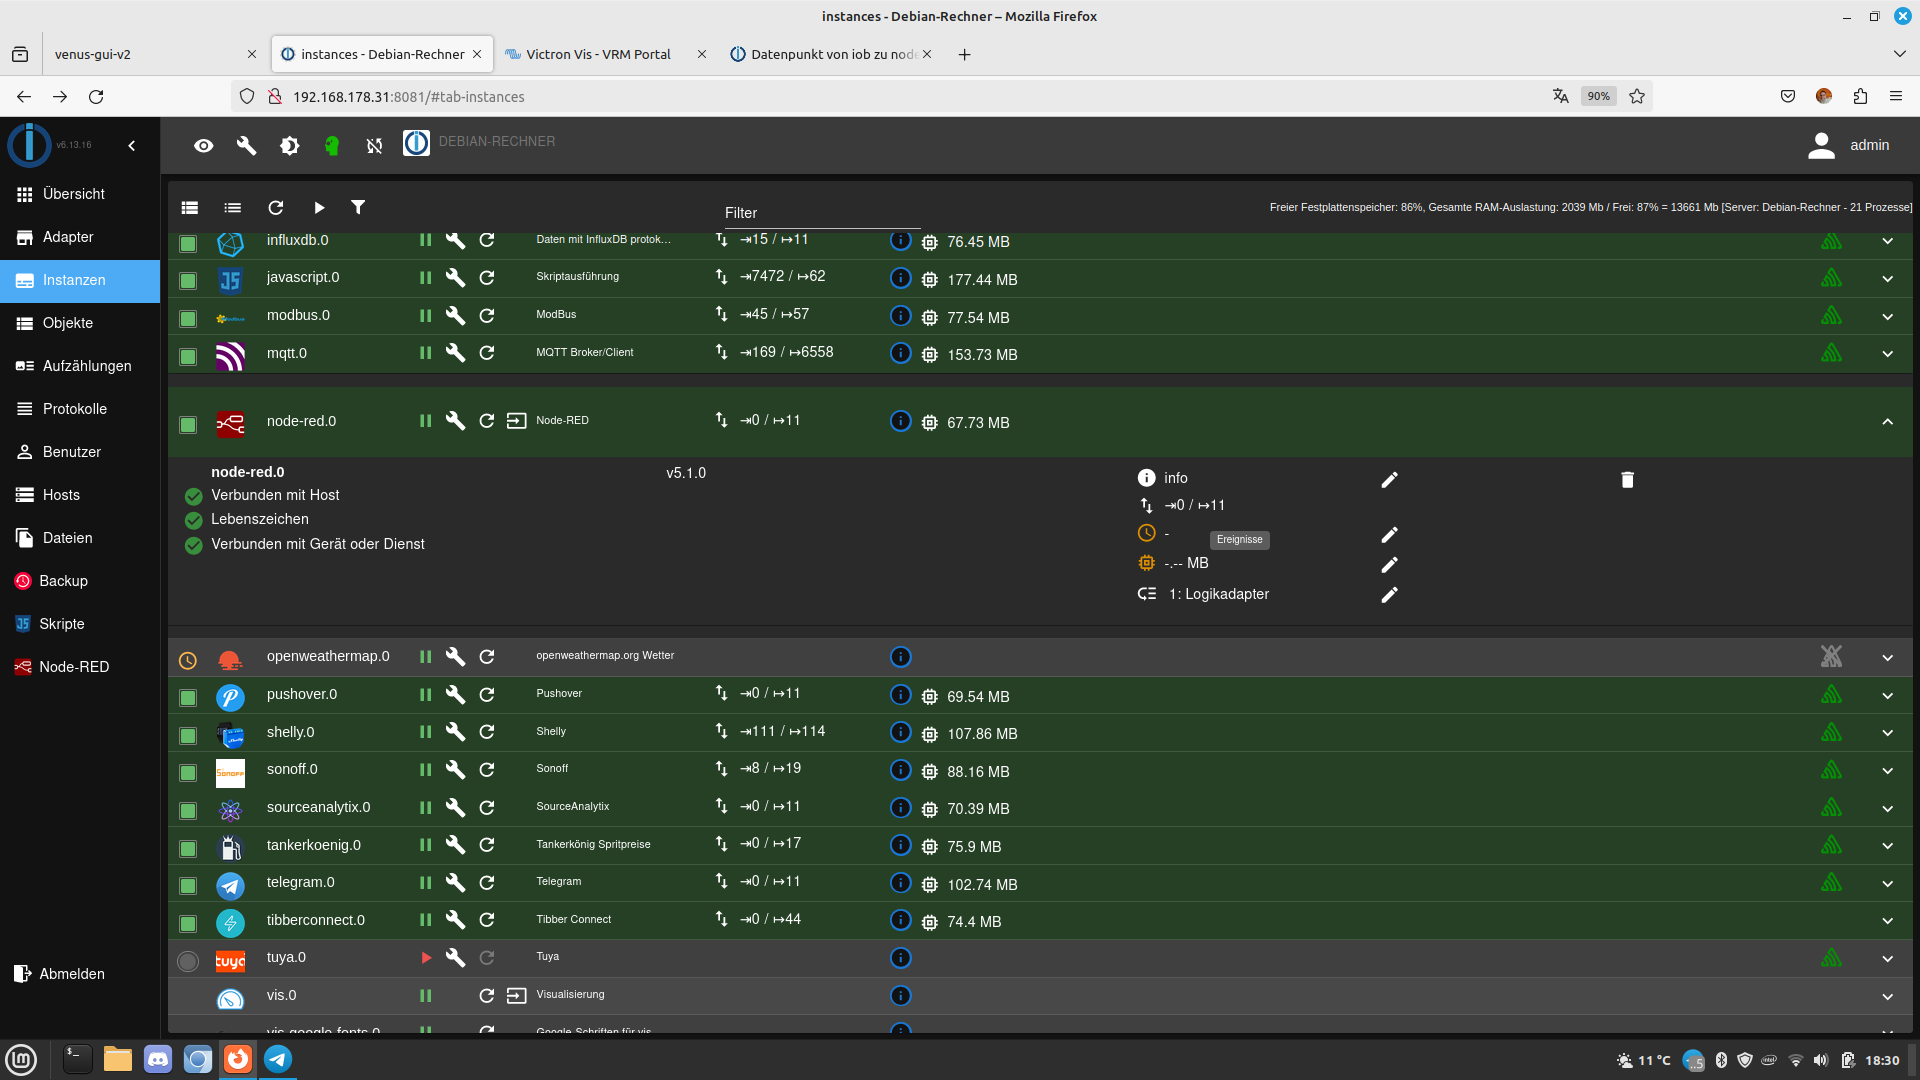1920x1080 pixels.
Task: Delete node-red.0 instance with trash icon
Action: coord(1627,480)
